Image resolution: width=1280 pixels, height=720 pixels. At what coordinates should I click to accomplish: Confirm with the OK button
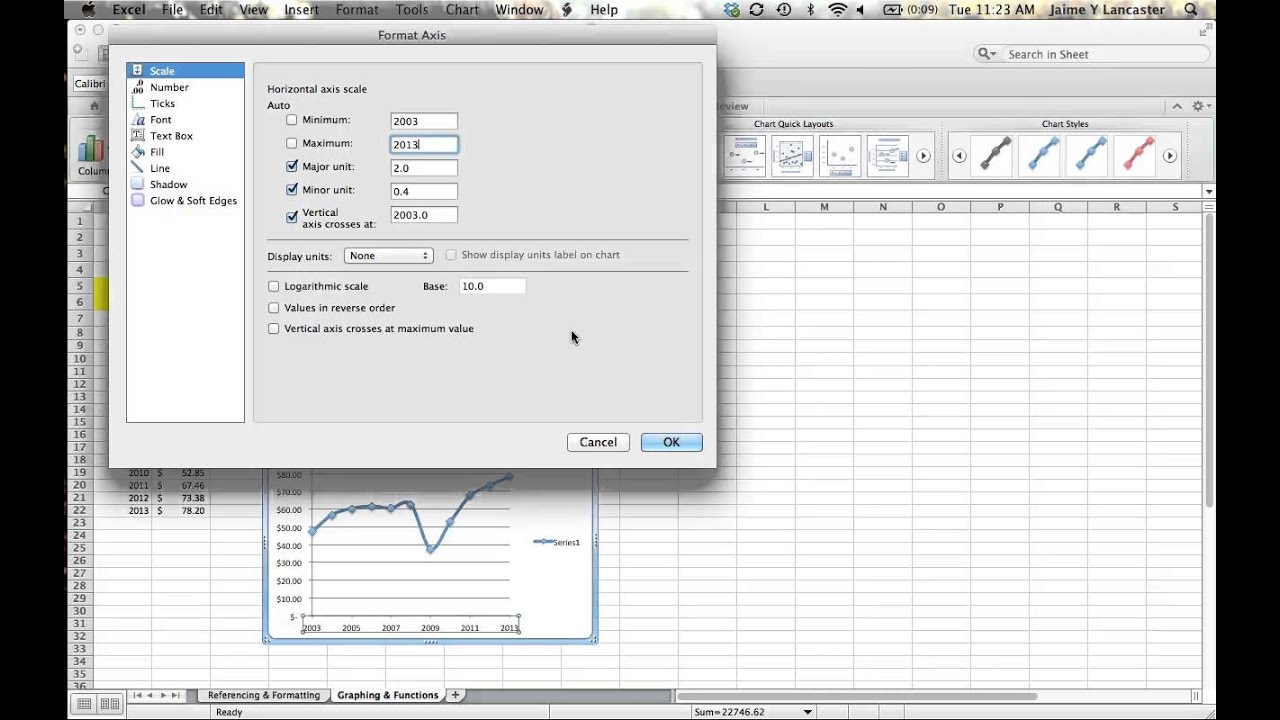[x=671, y=442]
